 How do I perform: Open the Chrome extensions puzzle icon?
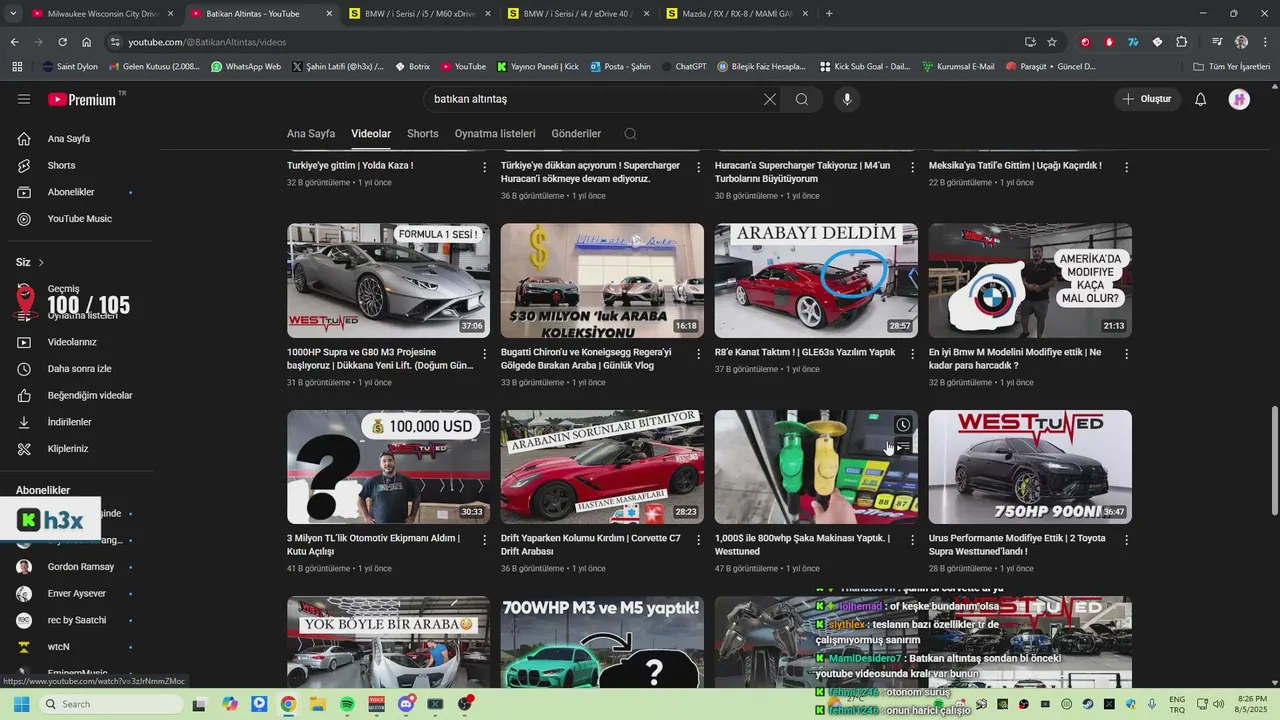click(1181, 42)
